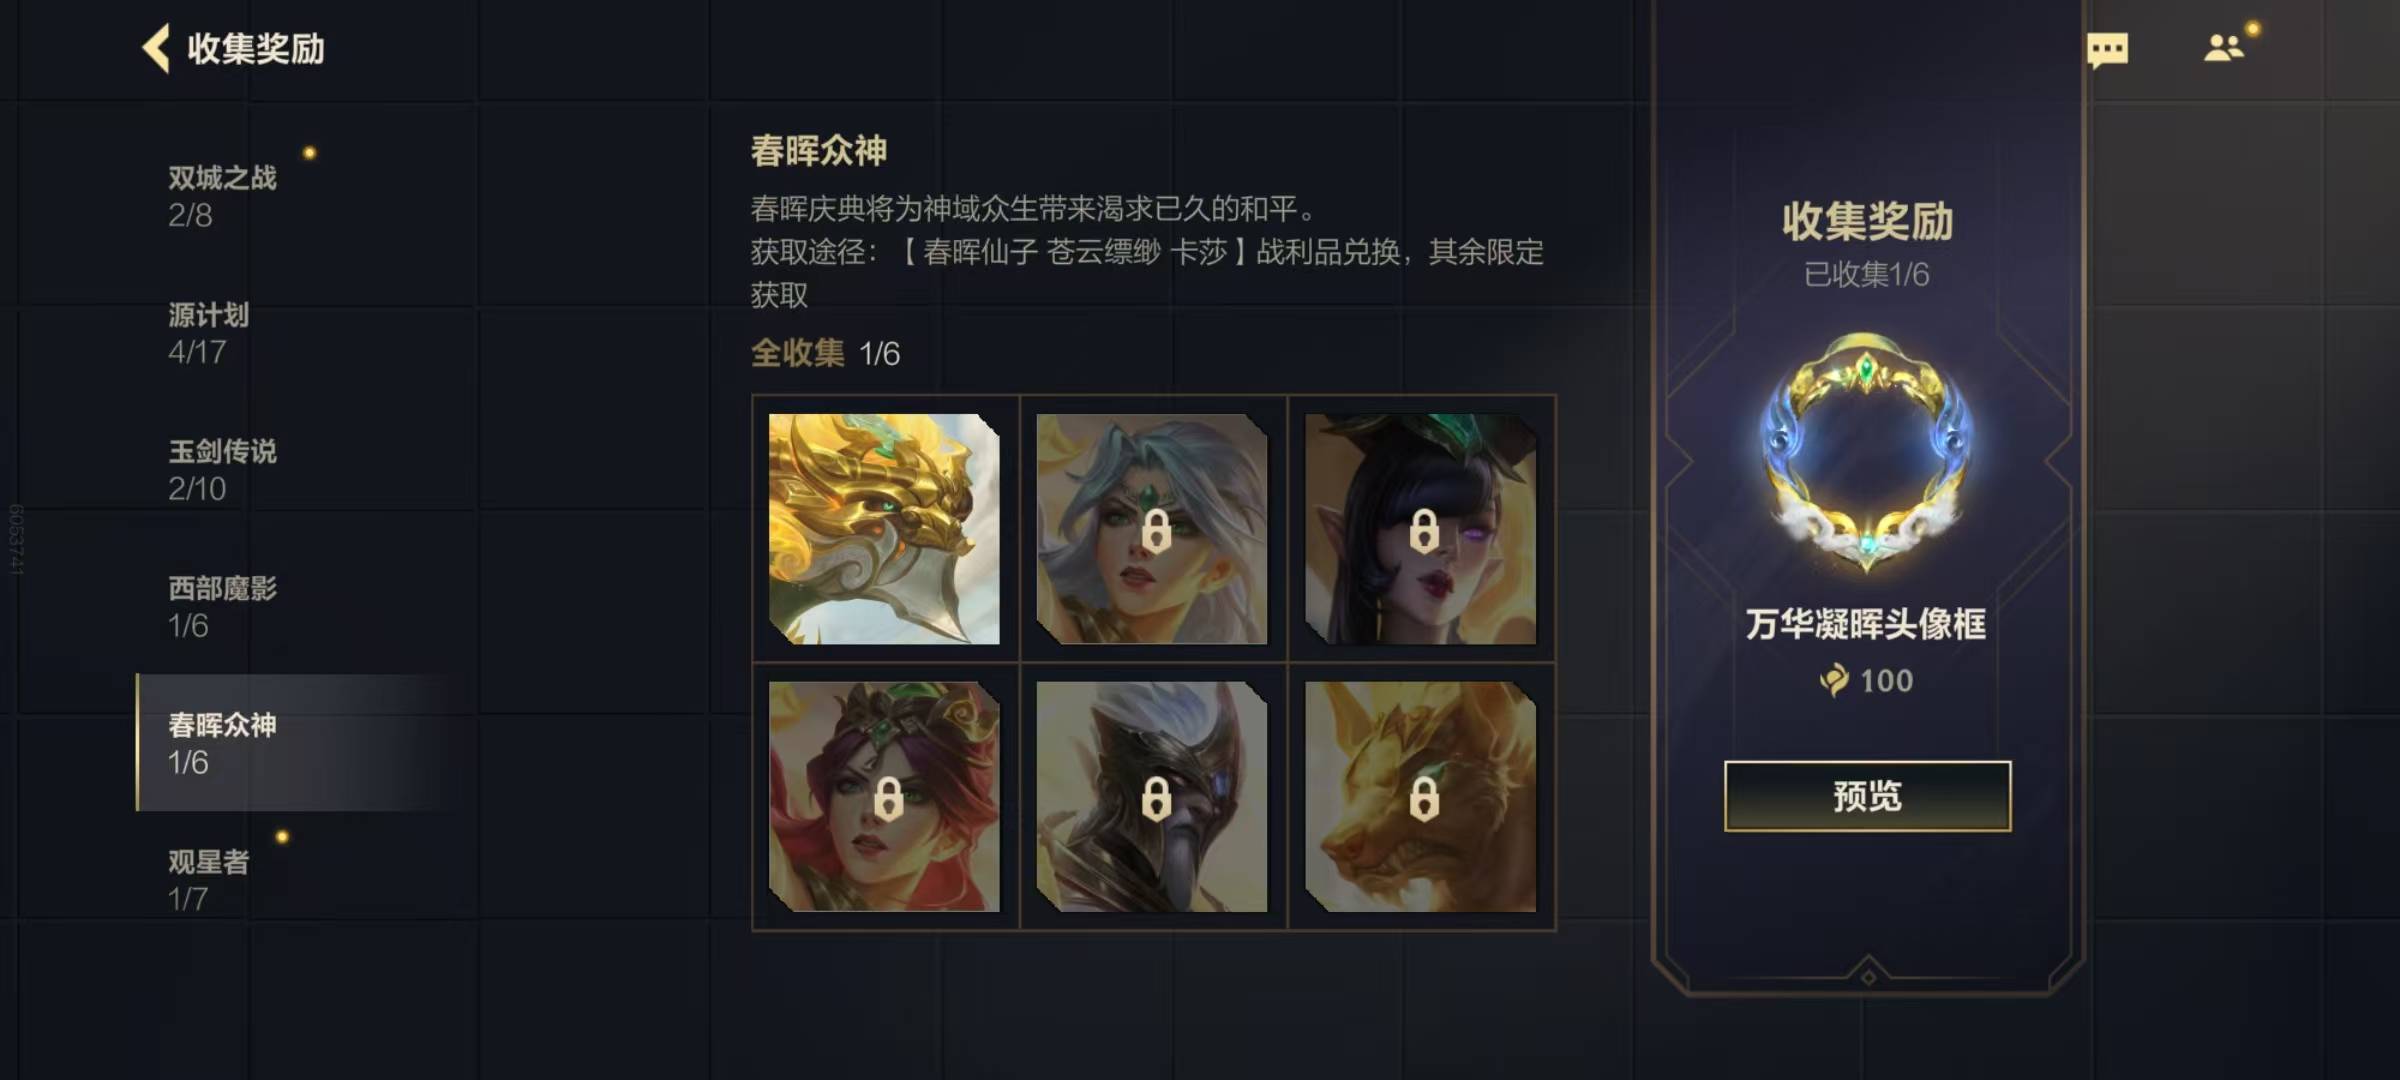Click the 已收集1/6 status text
Screen dimensions: 2400x1080
click(x=1866, y=274)
